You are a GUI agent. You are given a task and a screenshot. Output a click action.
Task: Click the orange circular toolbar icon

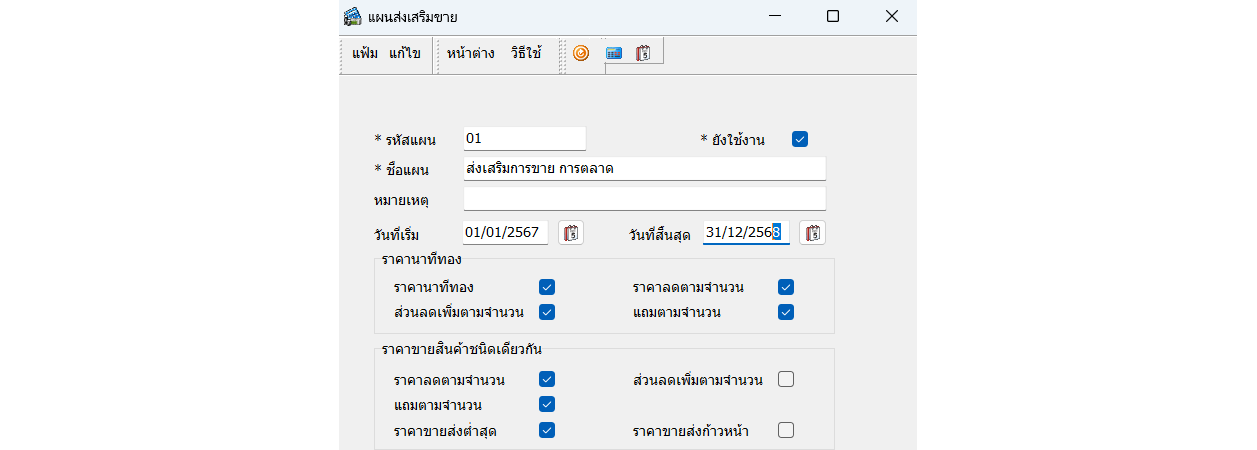click(x=581, y=53)
